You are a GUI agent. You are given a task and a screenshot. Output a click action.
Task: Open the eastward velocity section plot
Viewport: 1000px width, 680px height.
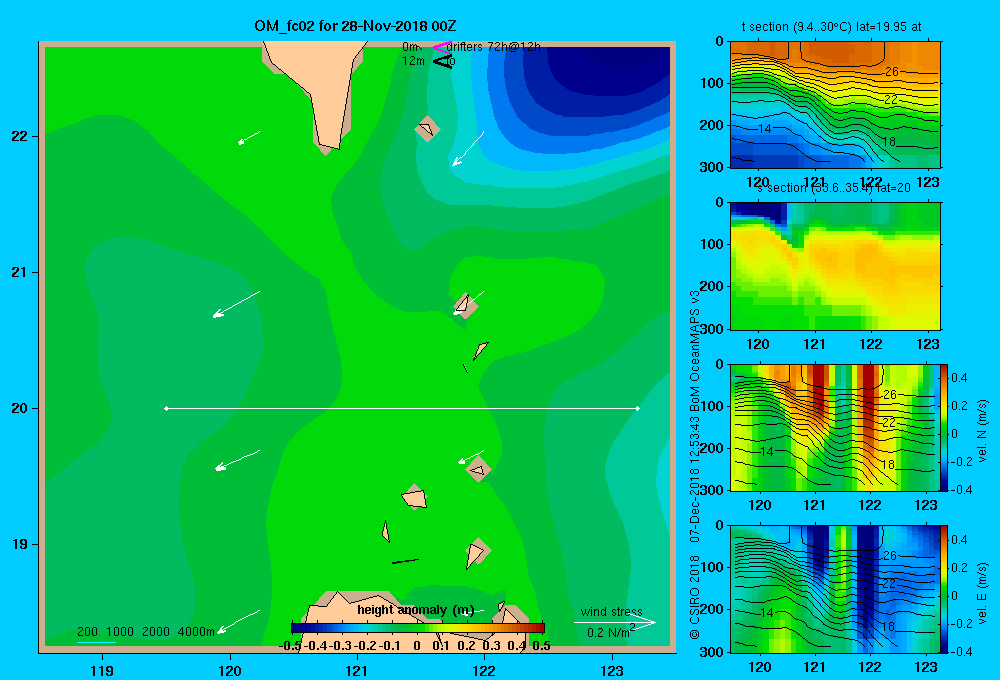835,589
